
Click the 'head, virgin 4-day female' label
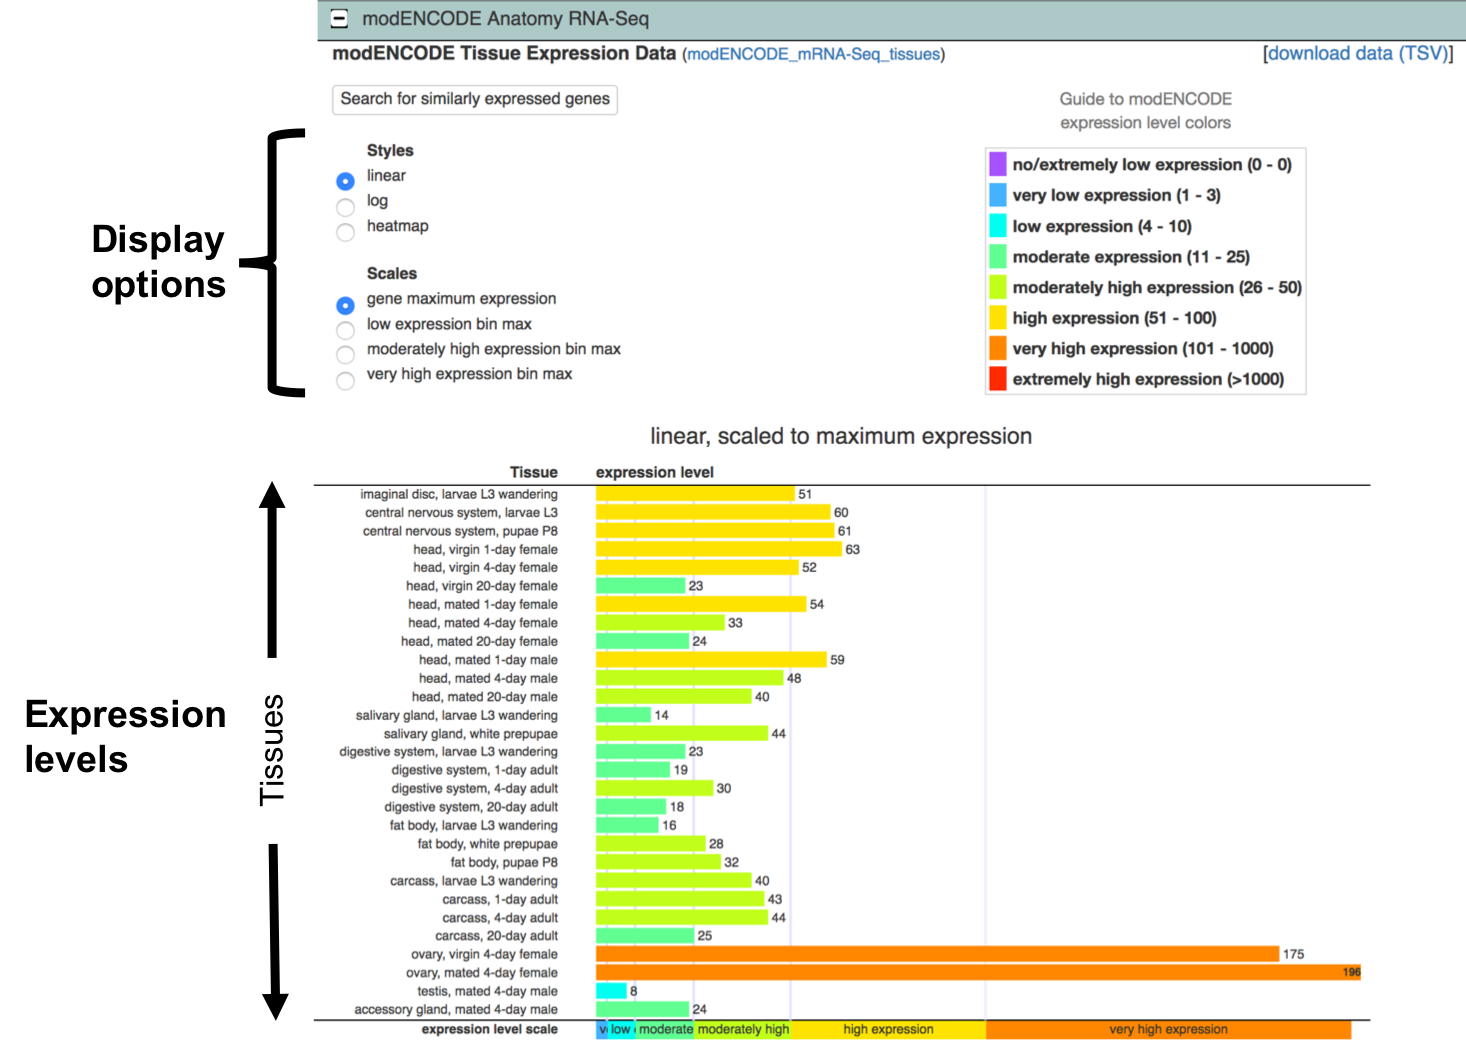(485, 568)
